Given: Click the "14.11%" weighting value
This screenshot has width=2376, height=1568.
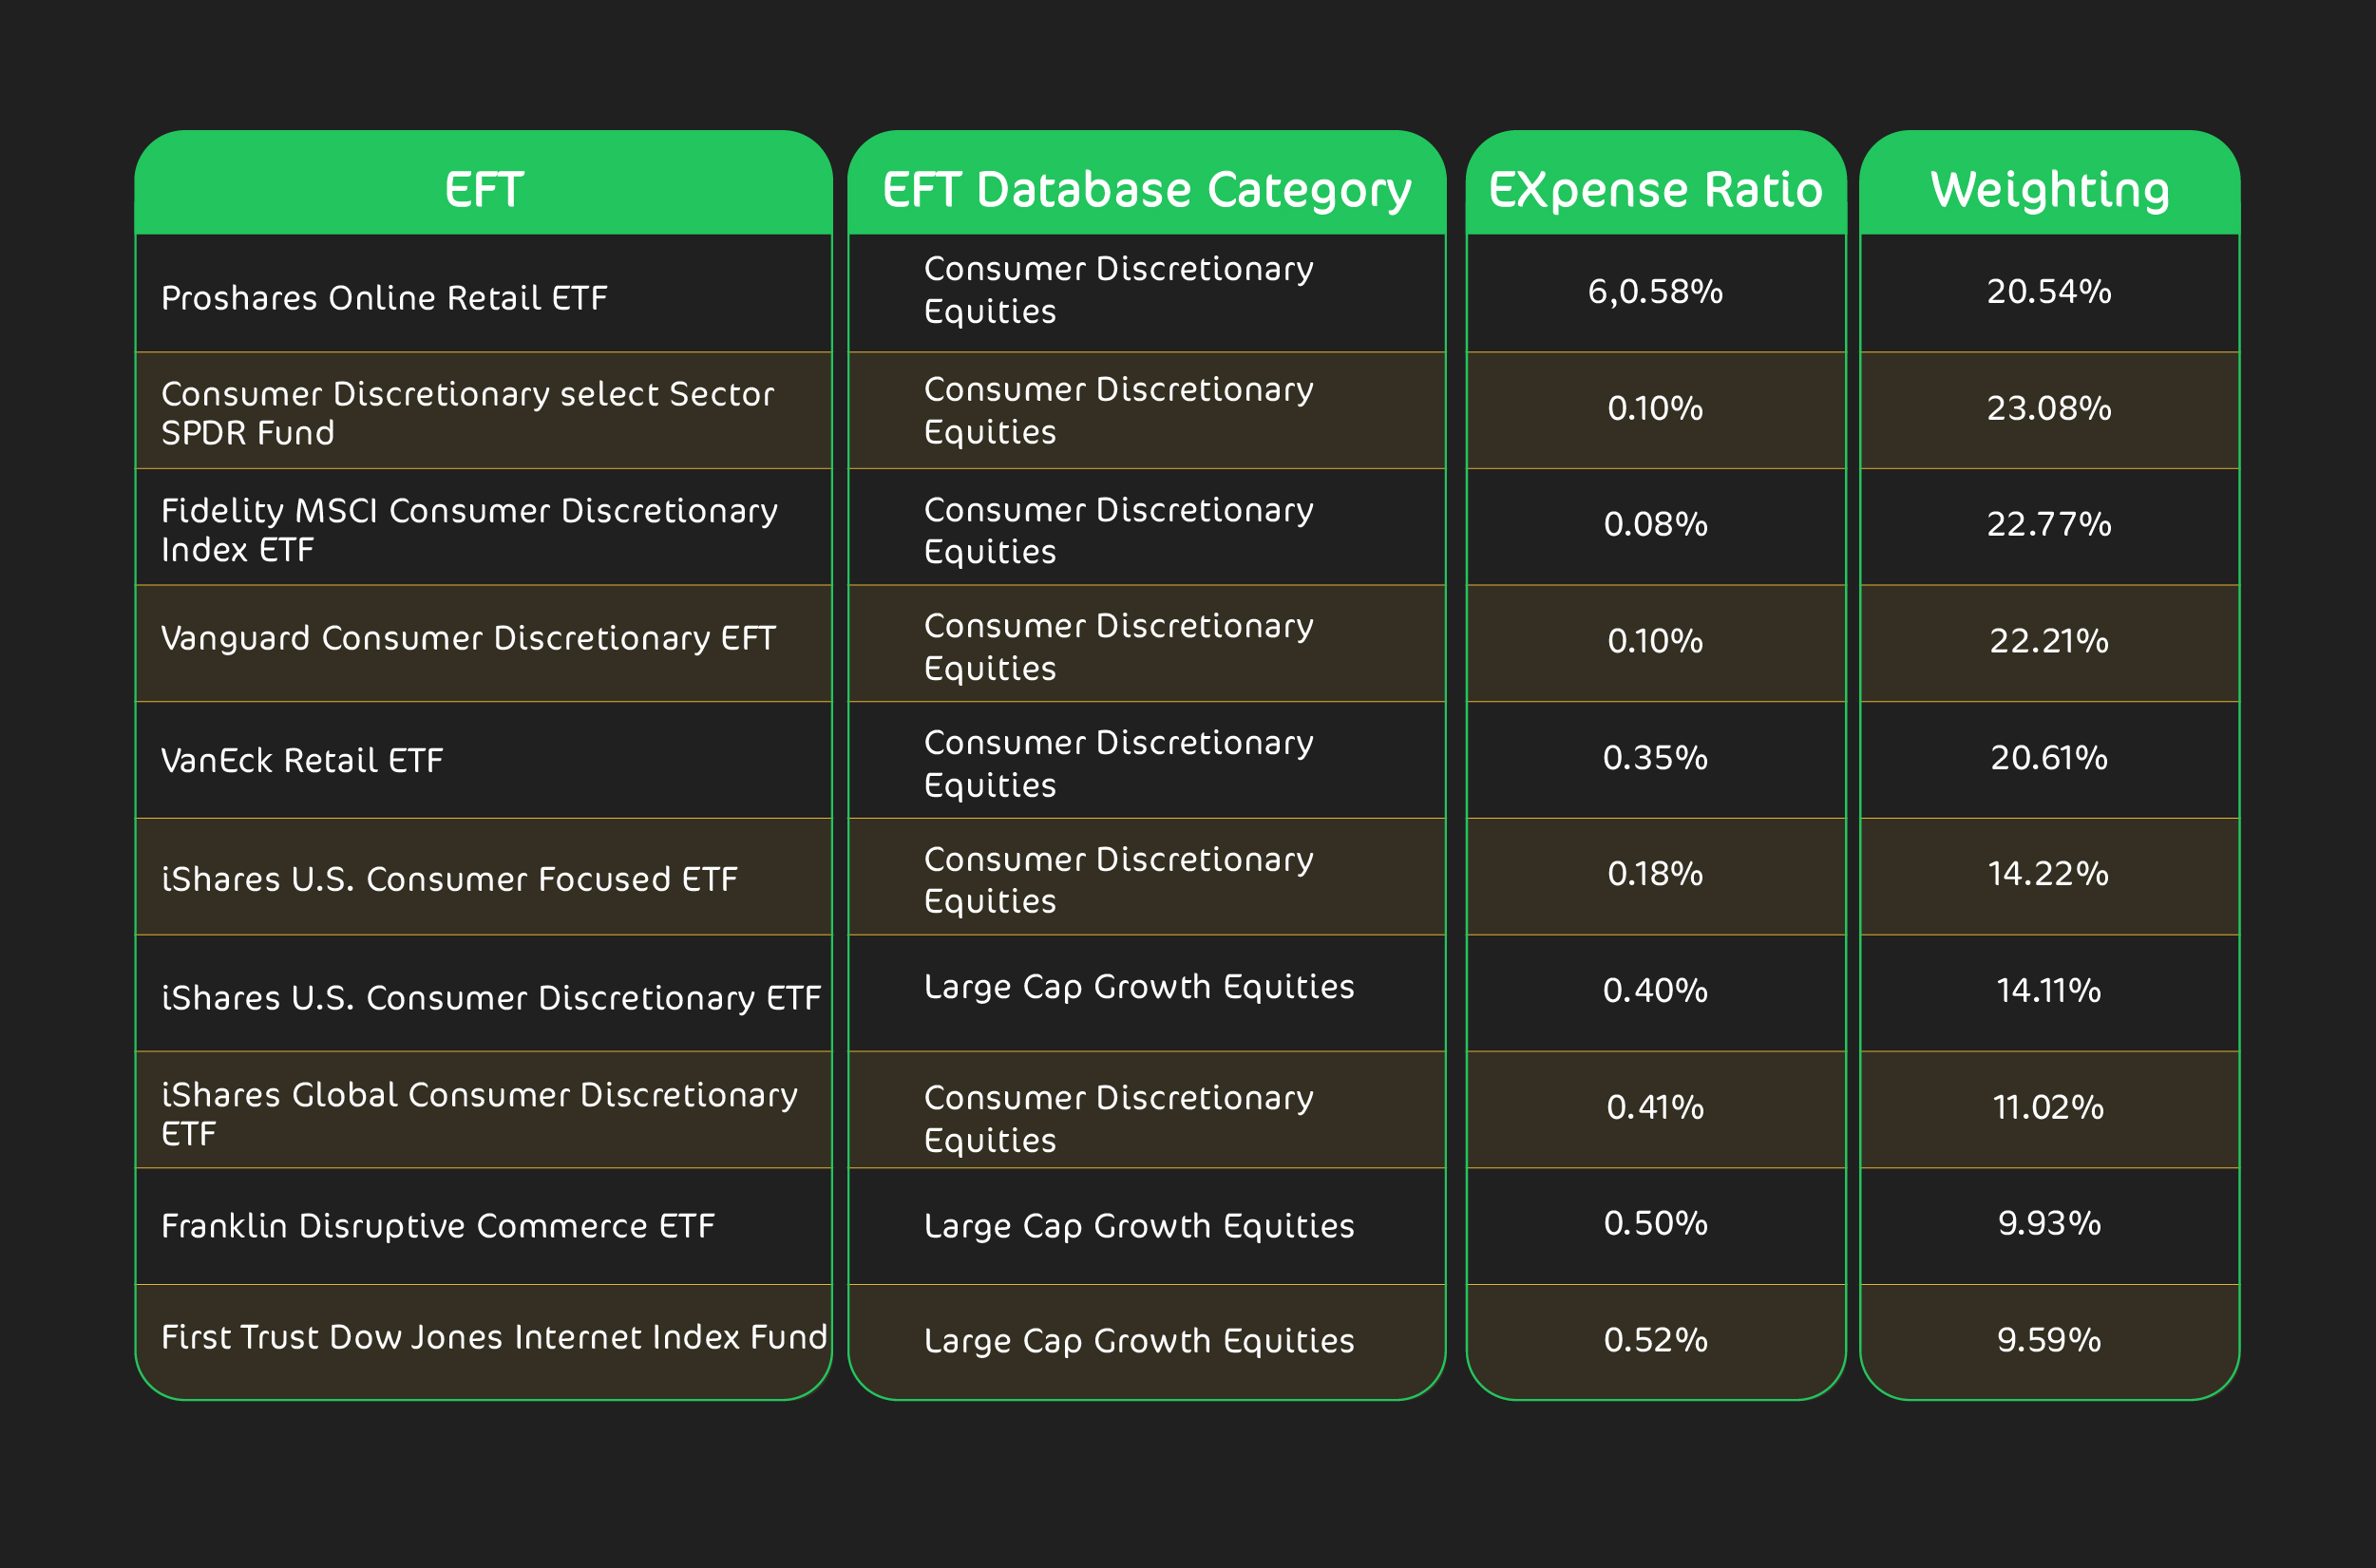Looking at the screenshot, I should coord(2049,991).
